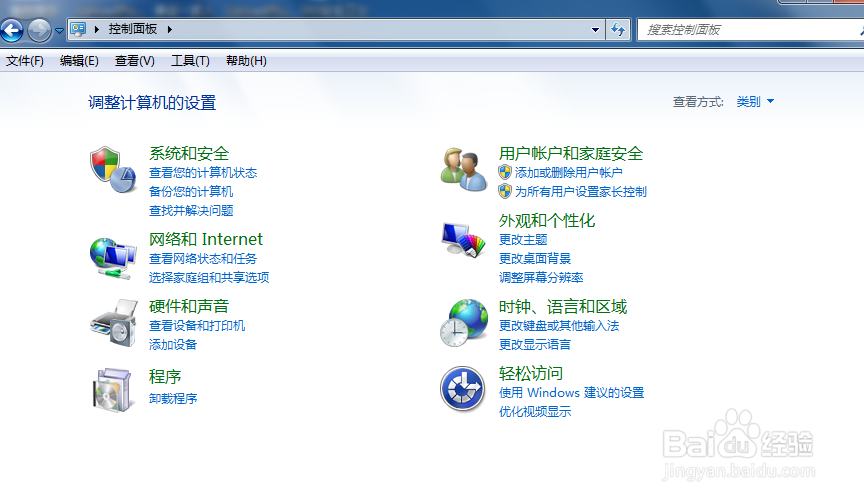Click the 用户帐户和家庭安全 people icon

pos(463,169)
